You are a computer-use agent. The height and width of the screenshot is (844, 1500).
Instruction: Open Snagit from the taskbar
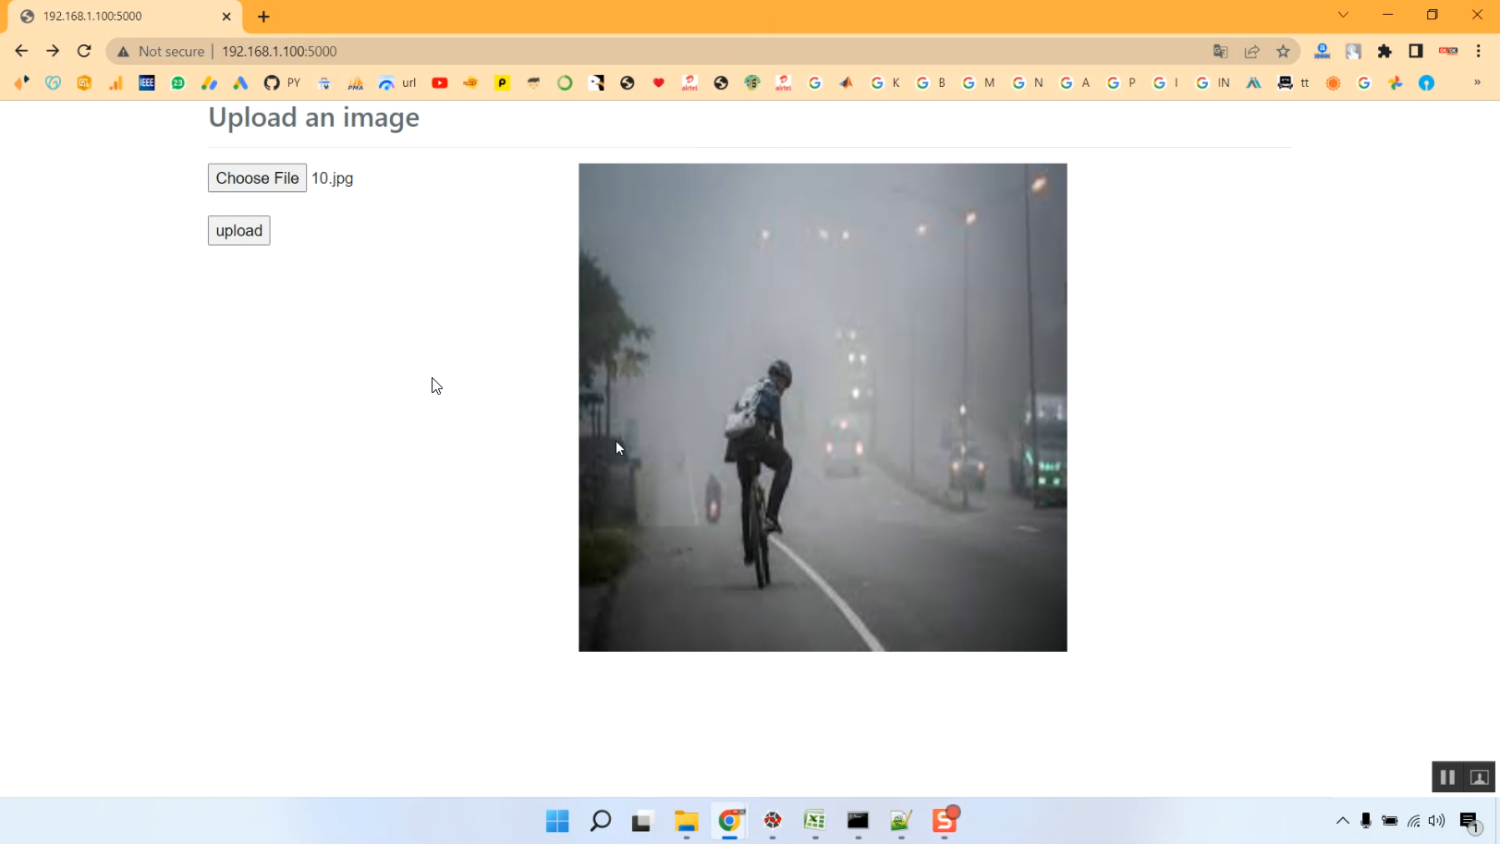pyautogui.click(x=944, y=821)
